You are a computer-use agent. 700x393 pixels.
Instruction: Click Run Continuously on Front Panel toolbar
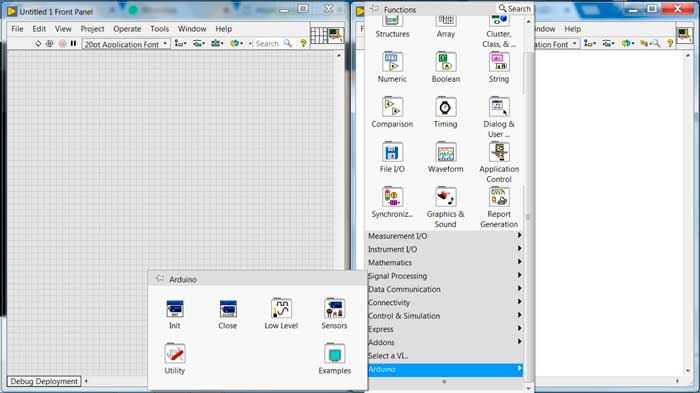pyautogui.click(x=50, y=43)
